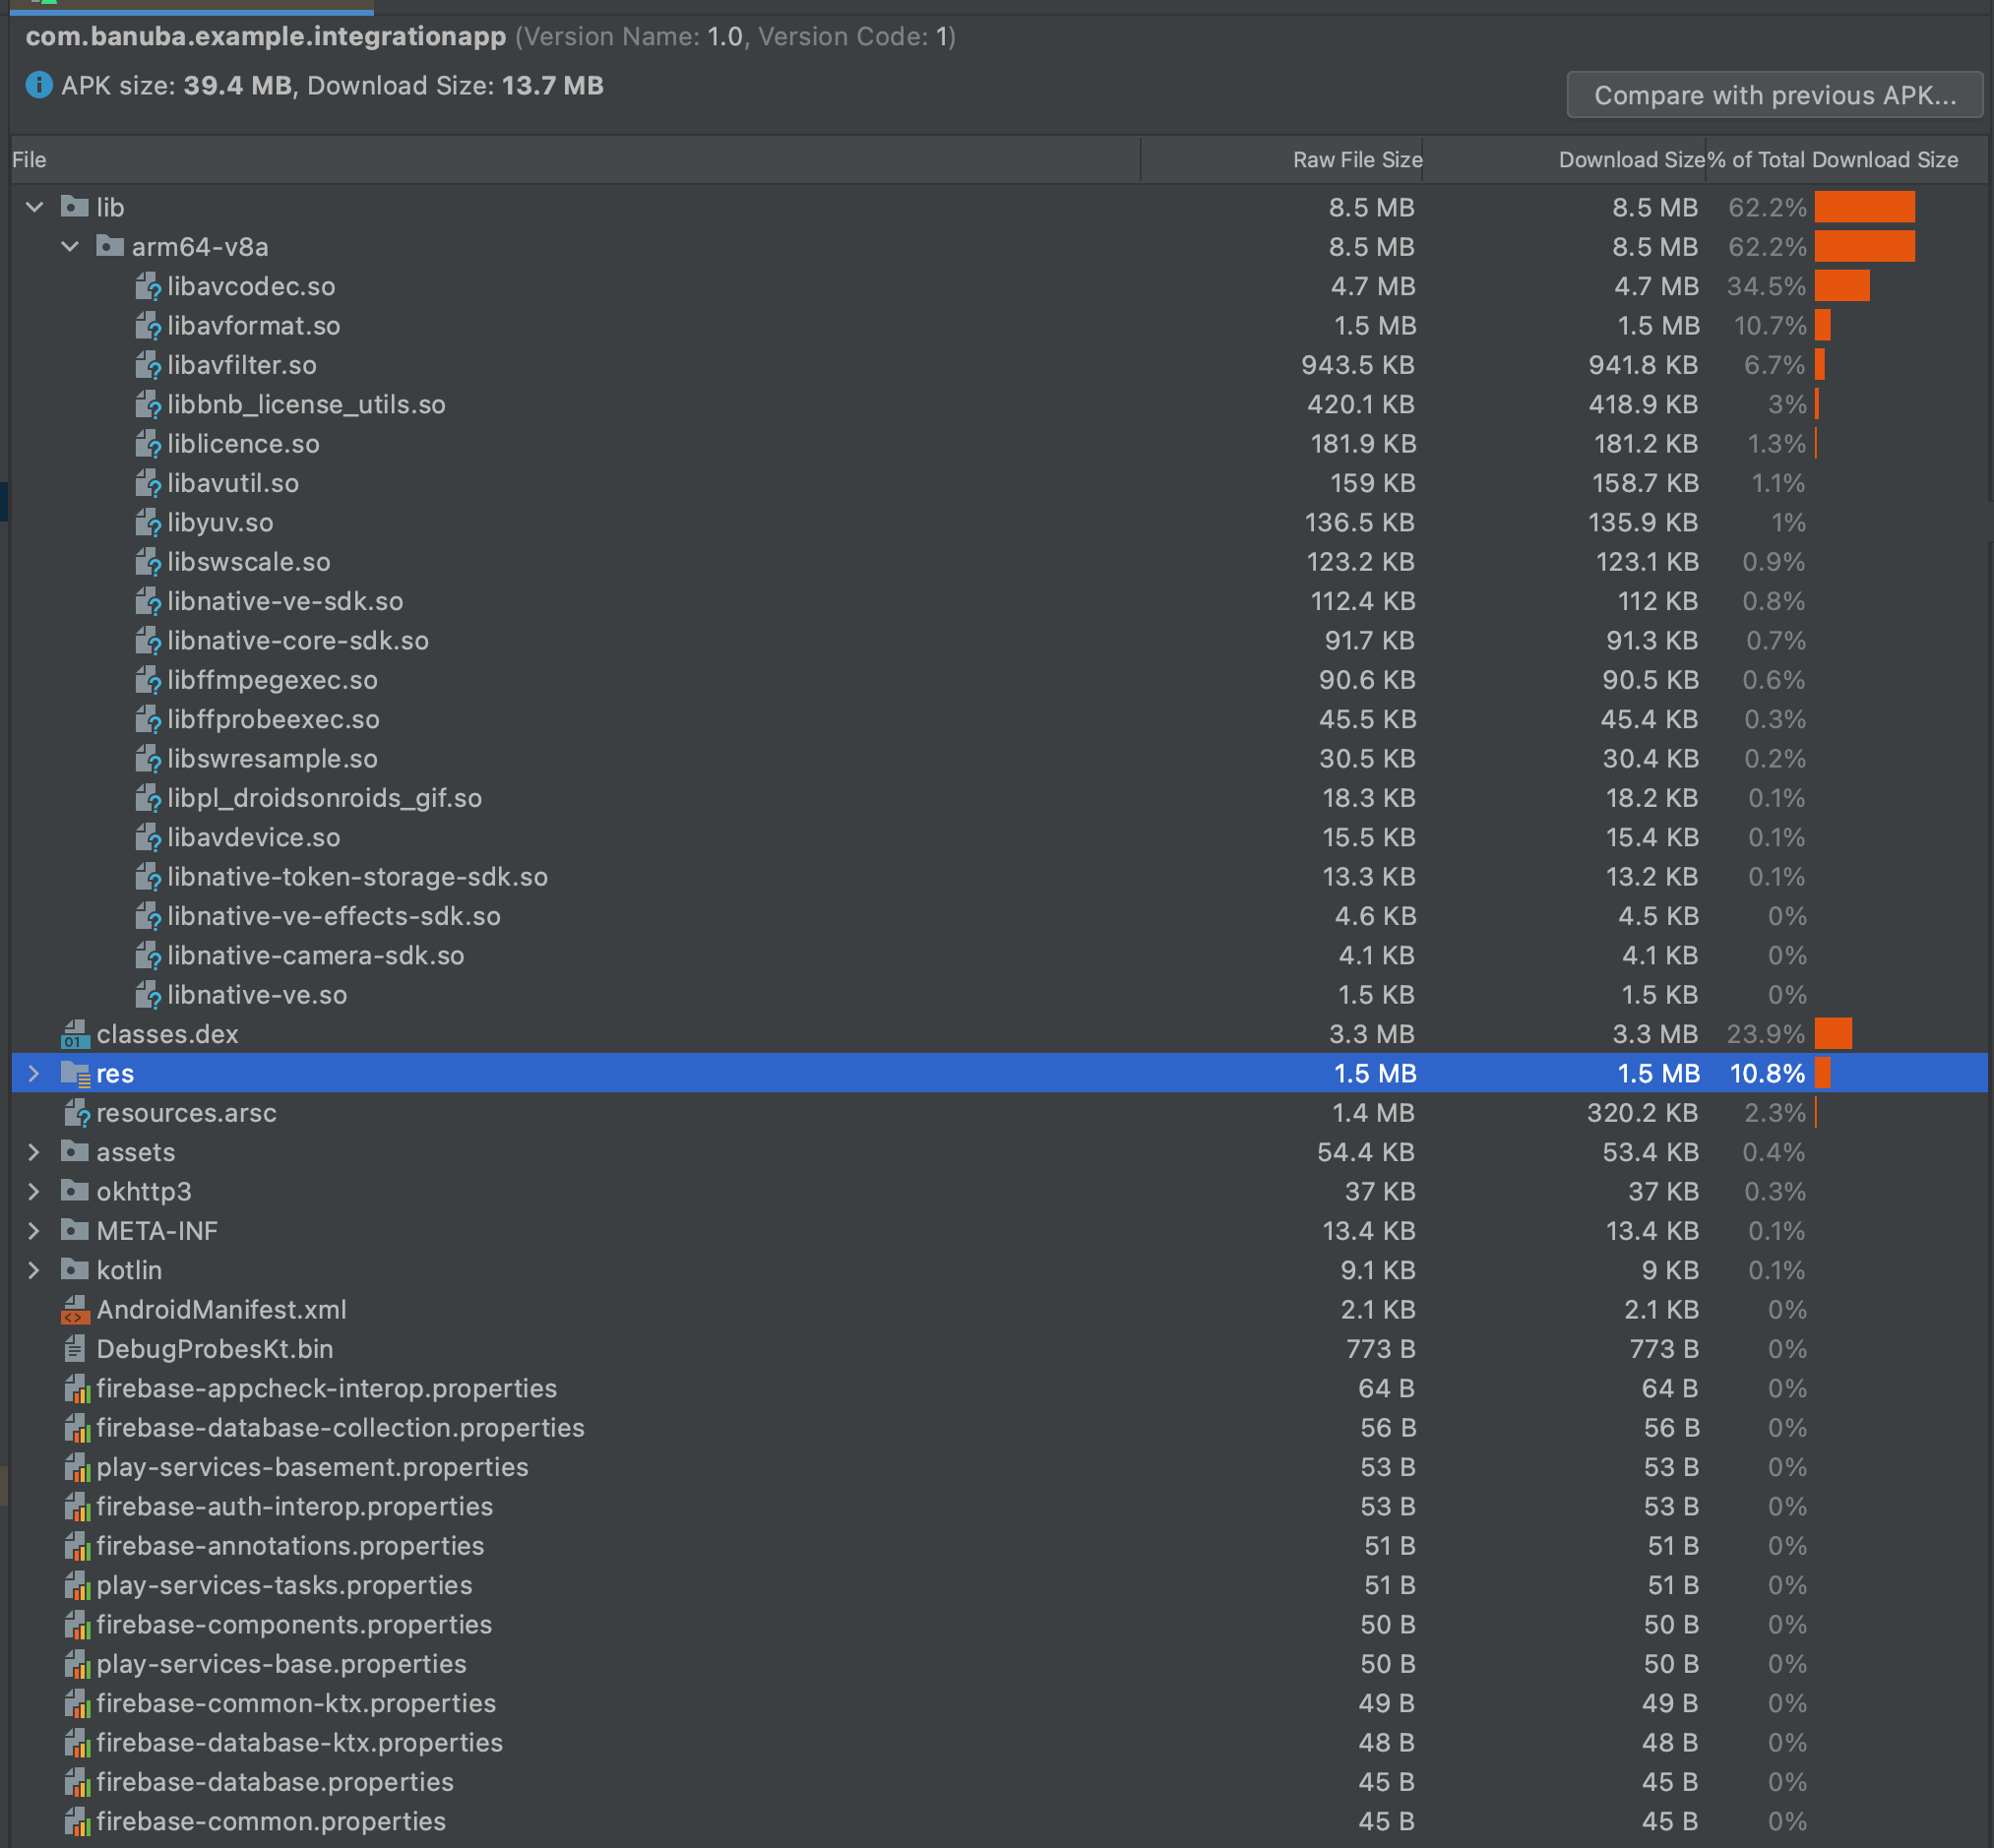The width and height of the screenshot is (1994, 1848).
Task: Select the play-services-tasks.properties row
Action: click(999, 1585)
